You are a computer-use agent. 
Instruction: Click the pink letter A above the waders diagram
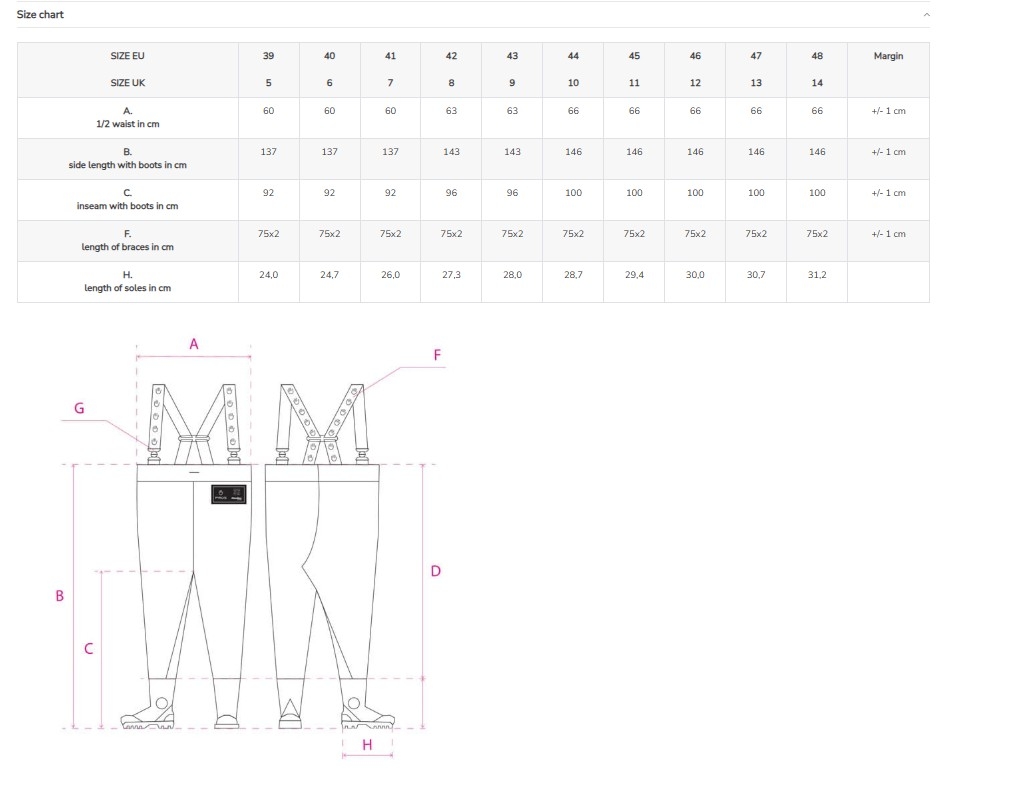pyautogui.click(x=194, y=344)
